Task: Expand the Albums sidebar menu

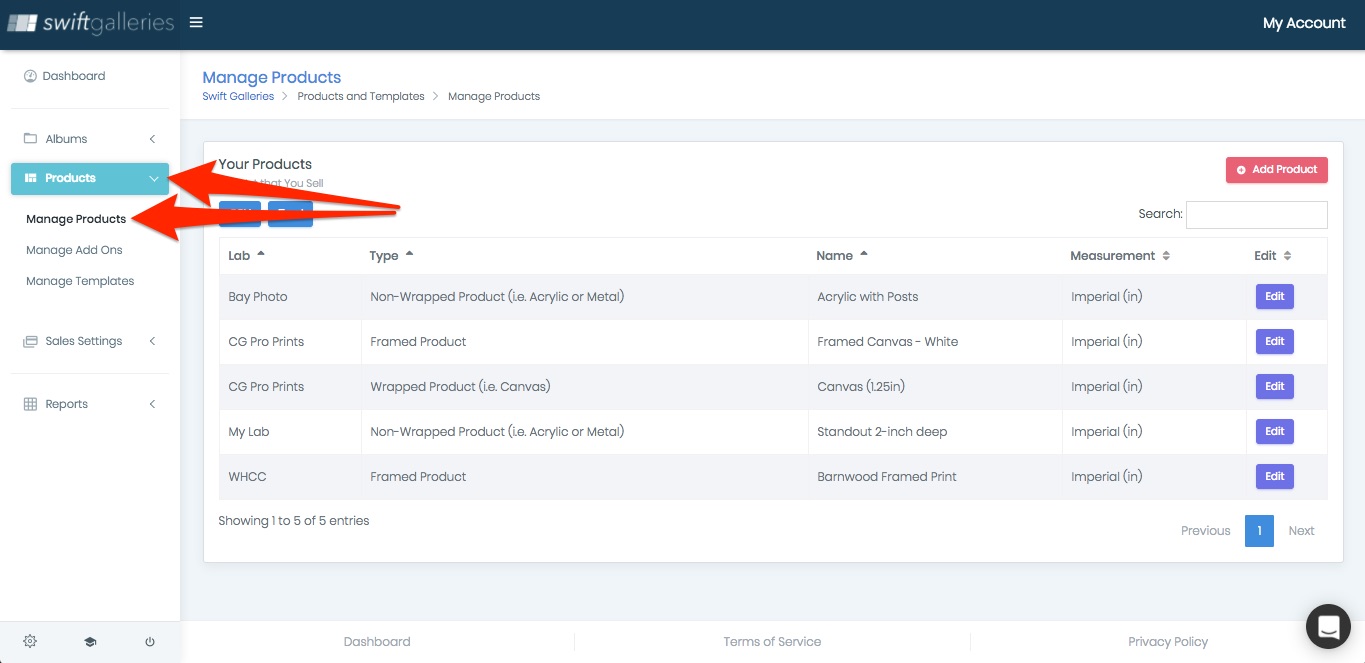Action: pyautogui.click(x=90, y=139)
